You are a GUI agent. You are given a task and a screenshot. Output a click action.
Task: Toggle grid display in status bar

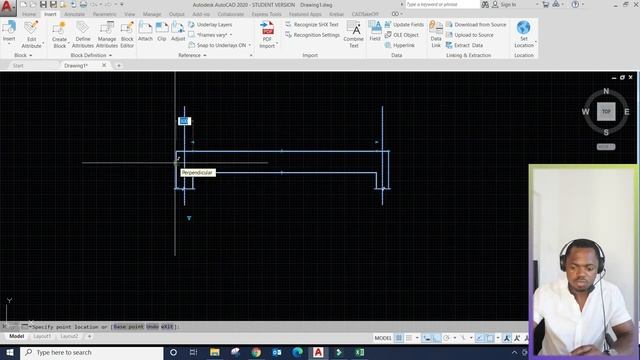tap(399, 338)
